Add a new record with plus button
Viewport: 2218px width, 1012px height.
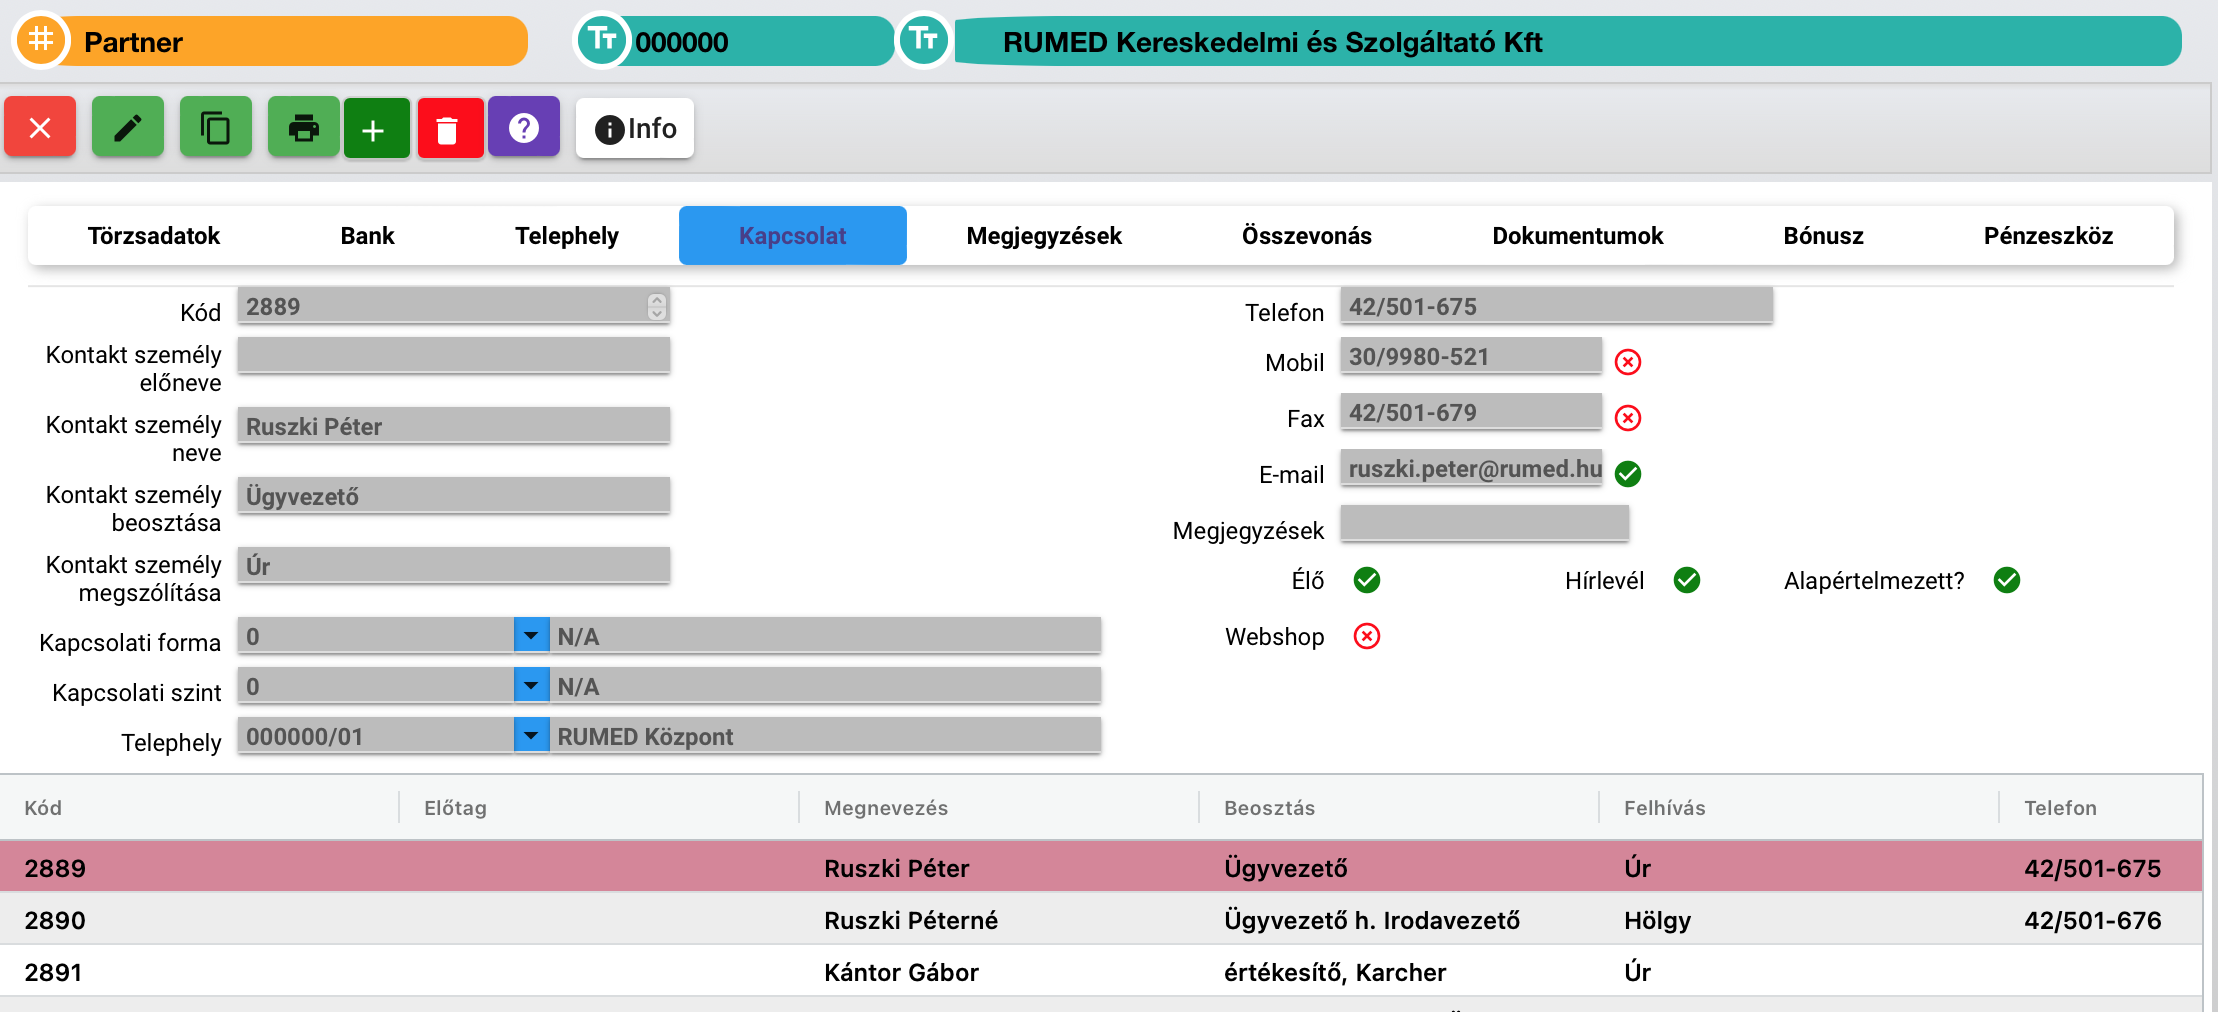pos(377,128)
